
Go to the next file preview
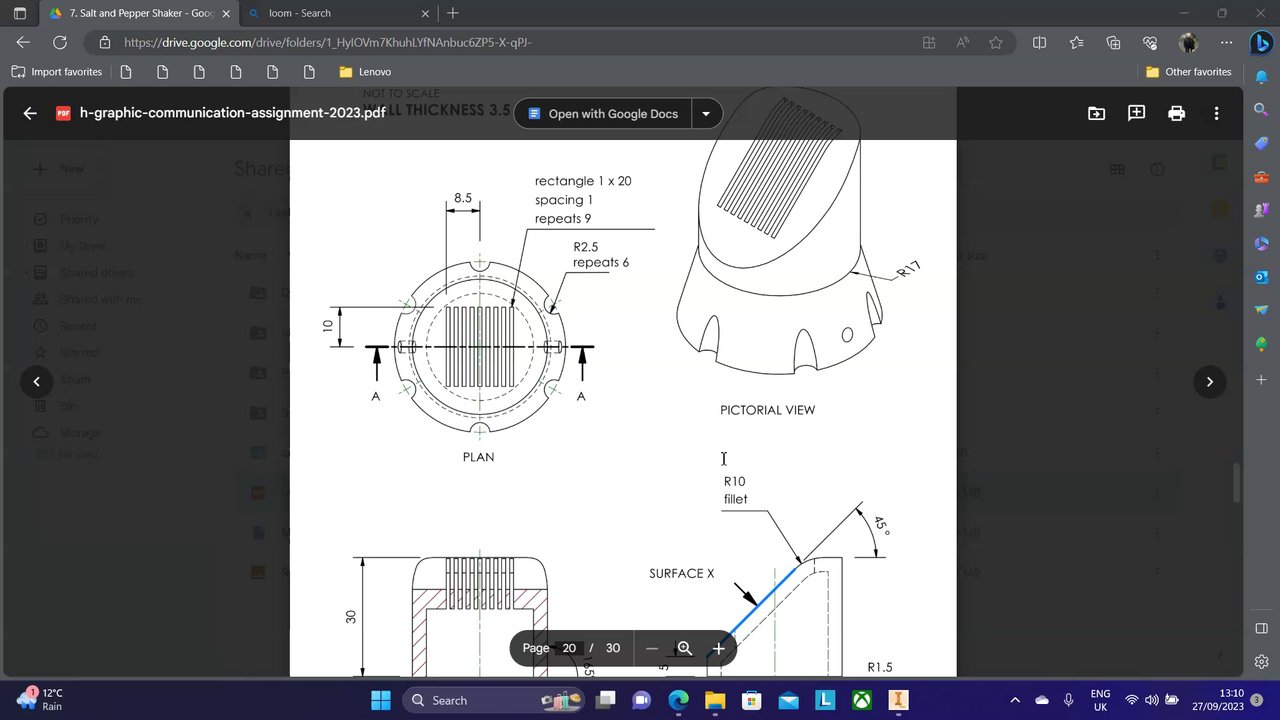click(1210, 381)
